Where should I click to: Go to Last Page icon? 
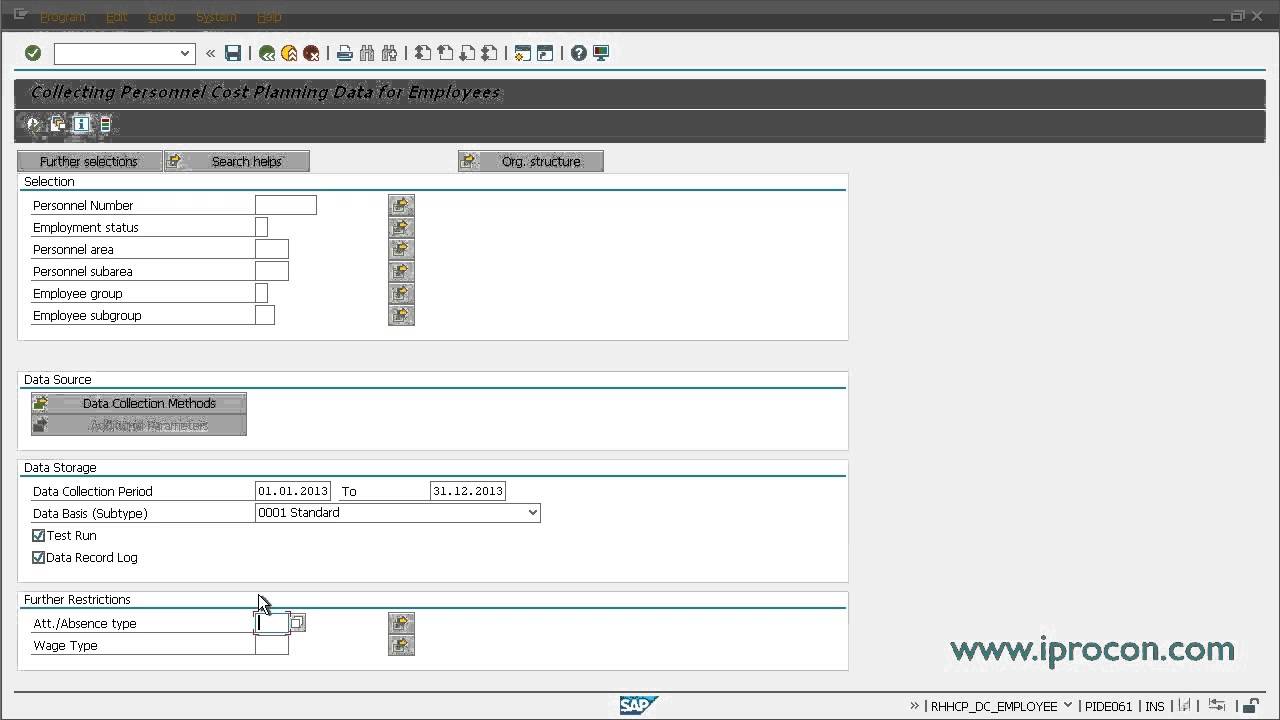click(489, 53)
